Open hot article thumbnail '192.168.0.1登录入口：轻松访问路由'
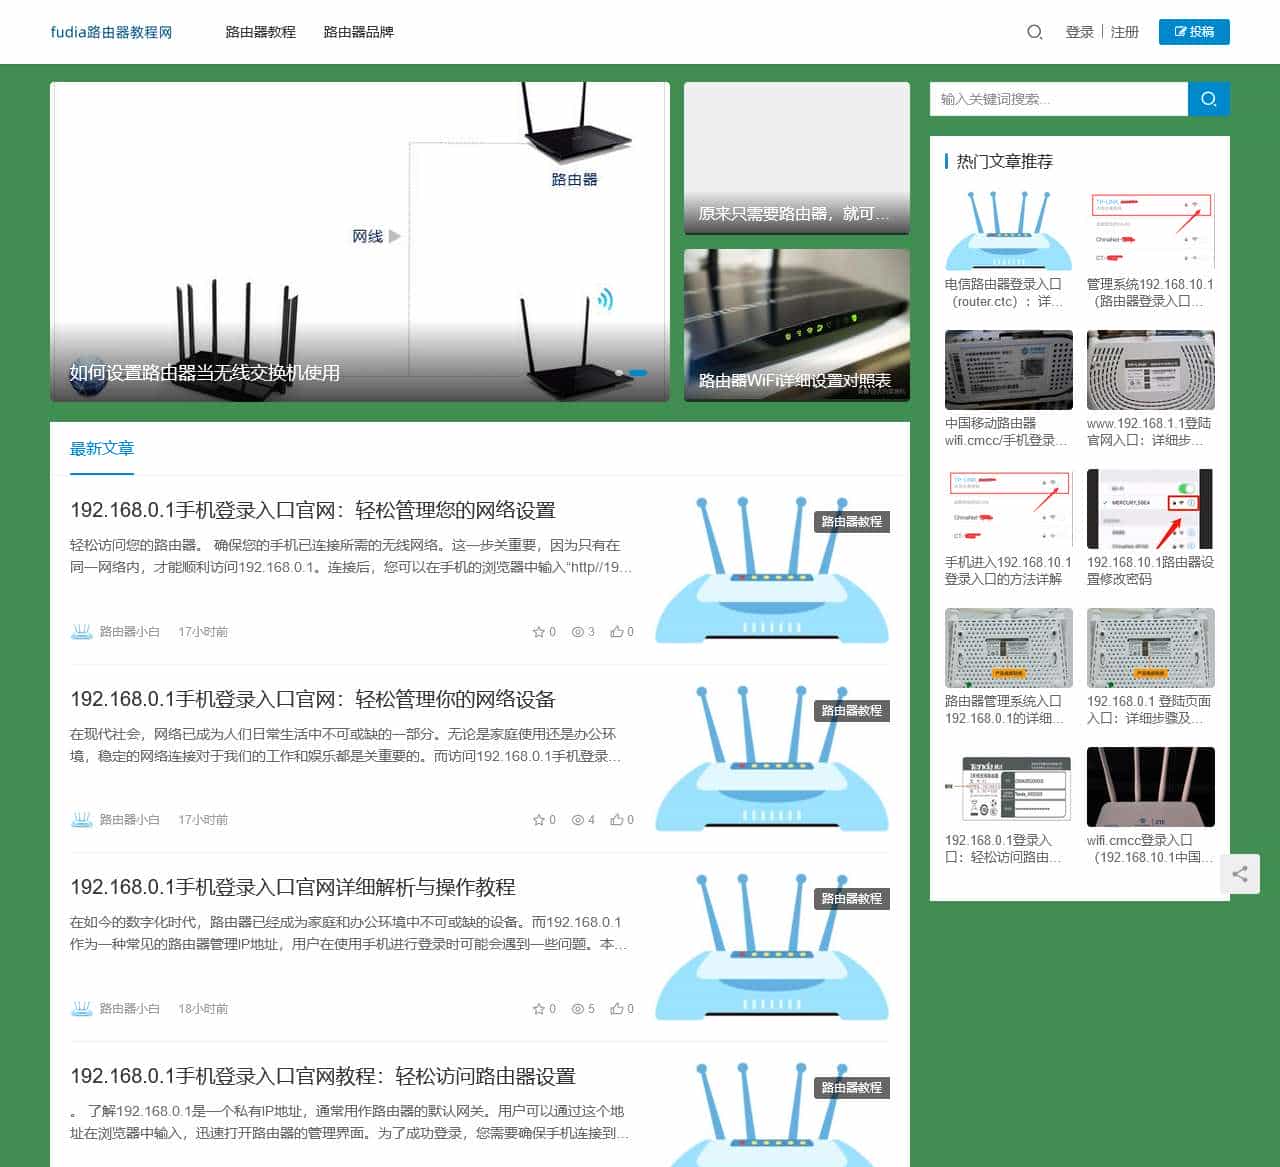The width and height of the screenshot is (1280, 1167). 1009,787
